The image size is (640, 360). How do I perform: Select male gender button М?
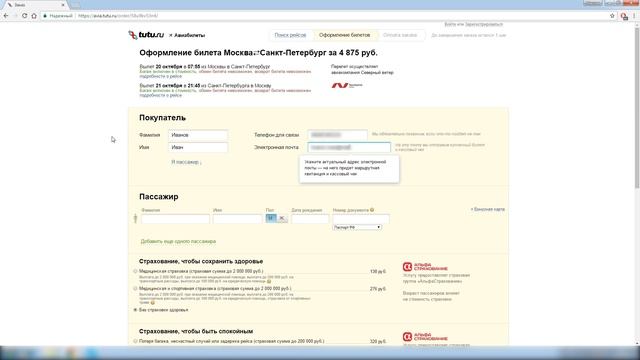point(271,218)
